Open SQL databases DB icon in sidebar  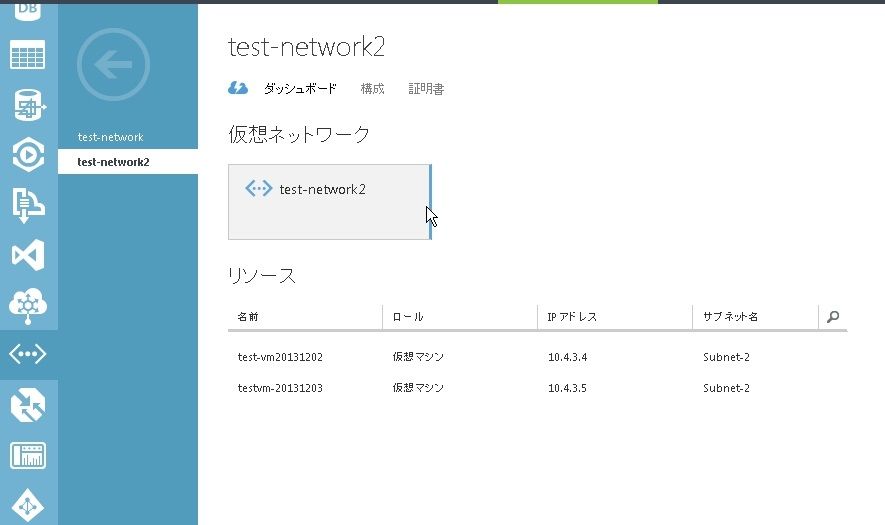click(x=28, y=10)
